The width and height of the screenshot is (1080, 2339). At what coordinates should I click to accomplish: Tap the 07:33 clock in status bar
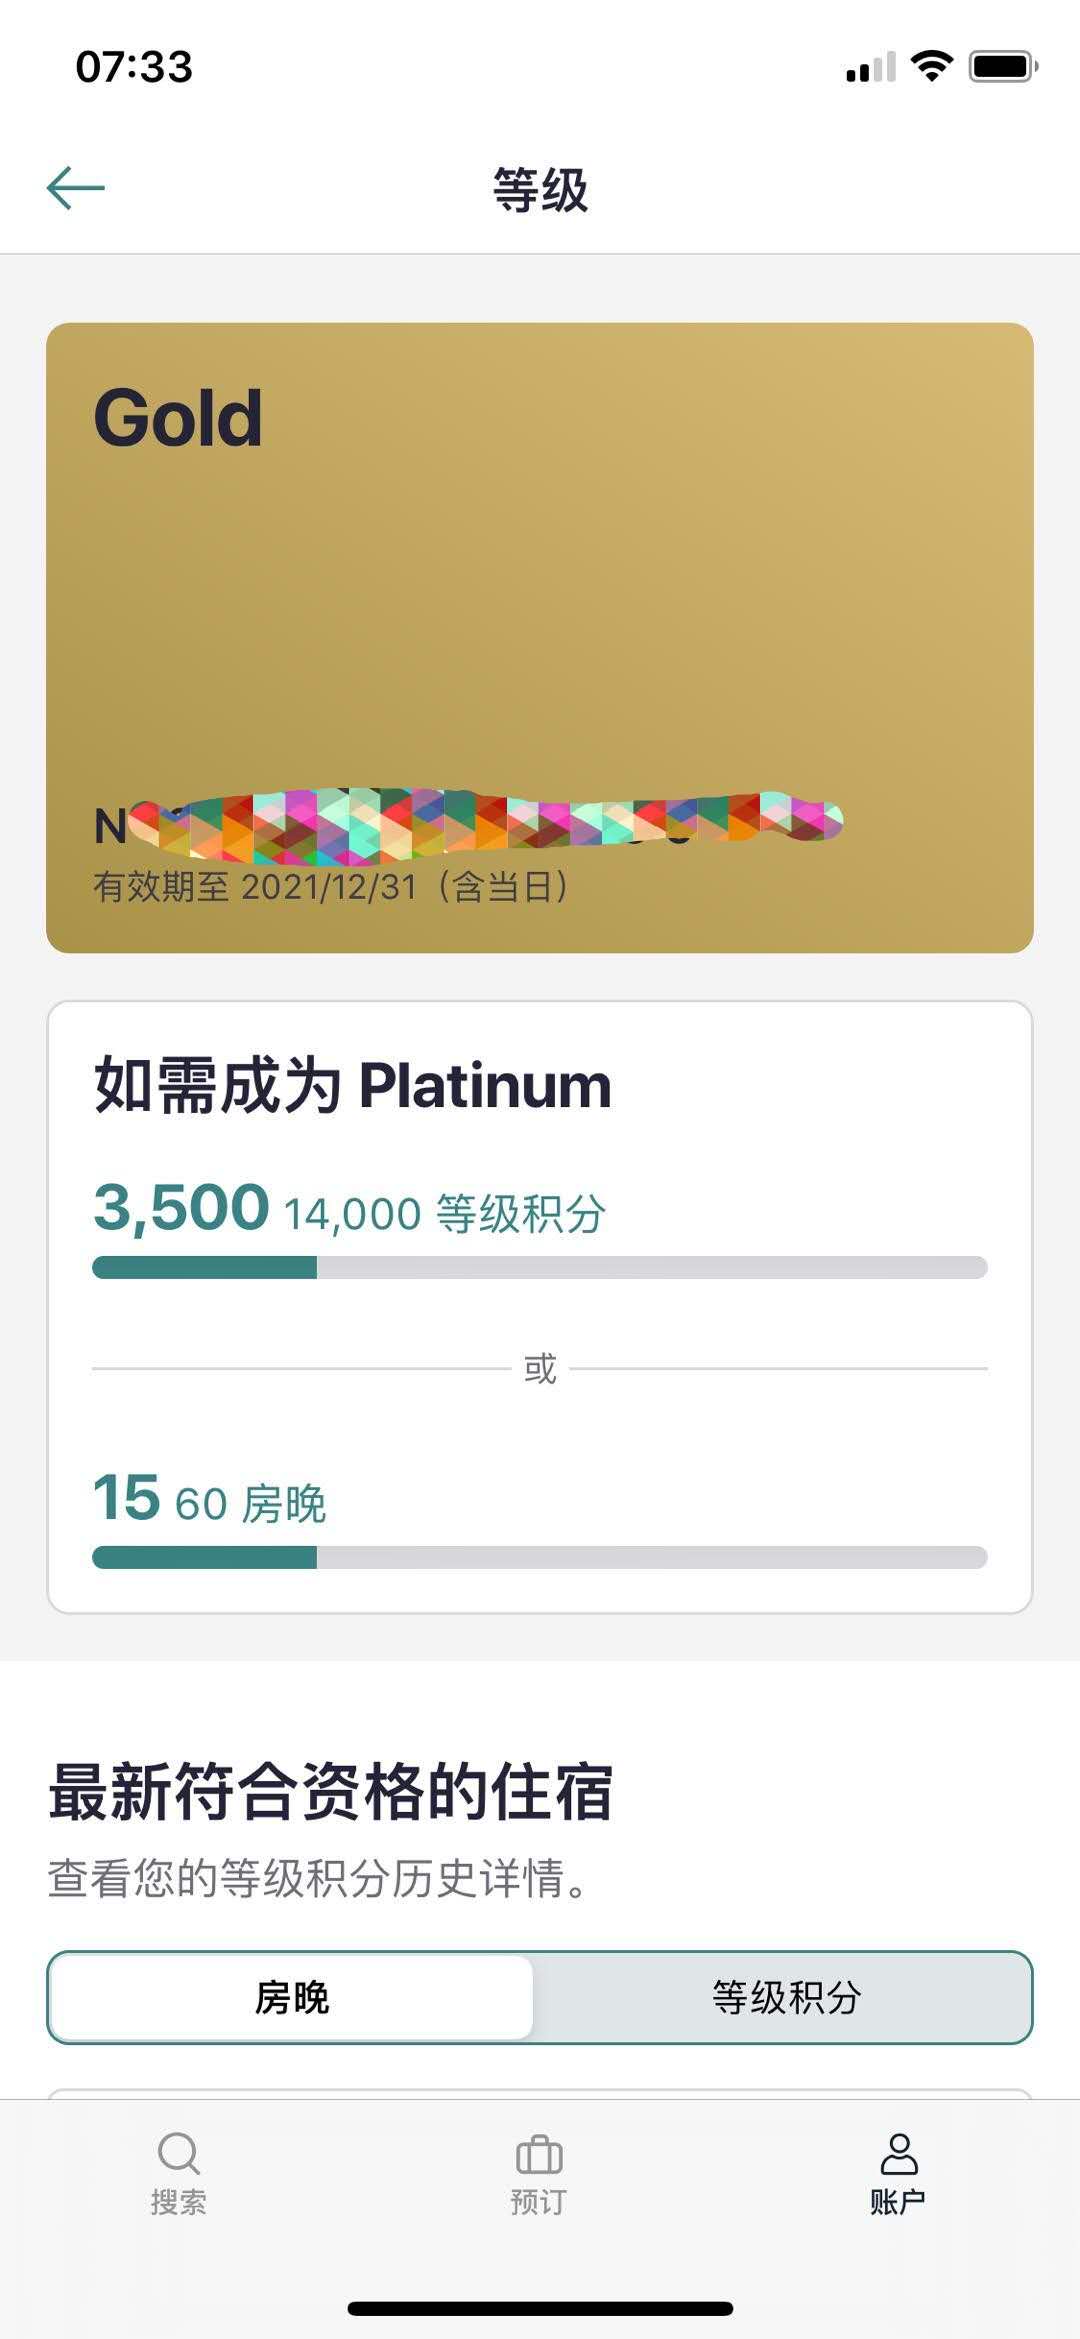point(134,67)
